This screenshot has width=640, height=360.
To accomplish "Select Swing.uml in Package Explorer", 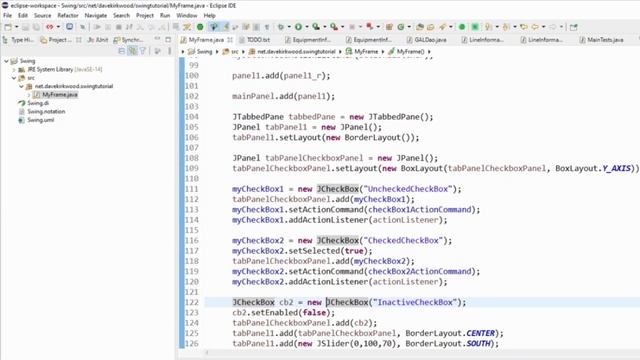I will coord(36,120).
